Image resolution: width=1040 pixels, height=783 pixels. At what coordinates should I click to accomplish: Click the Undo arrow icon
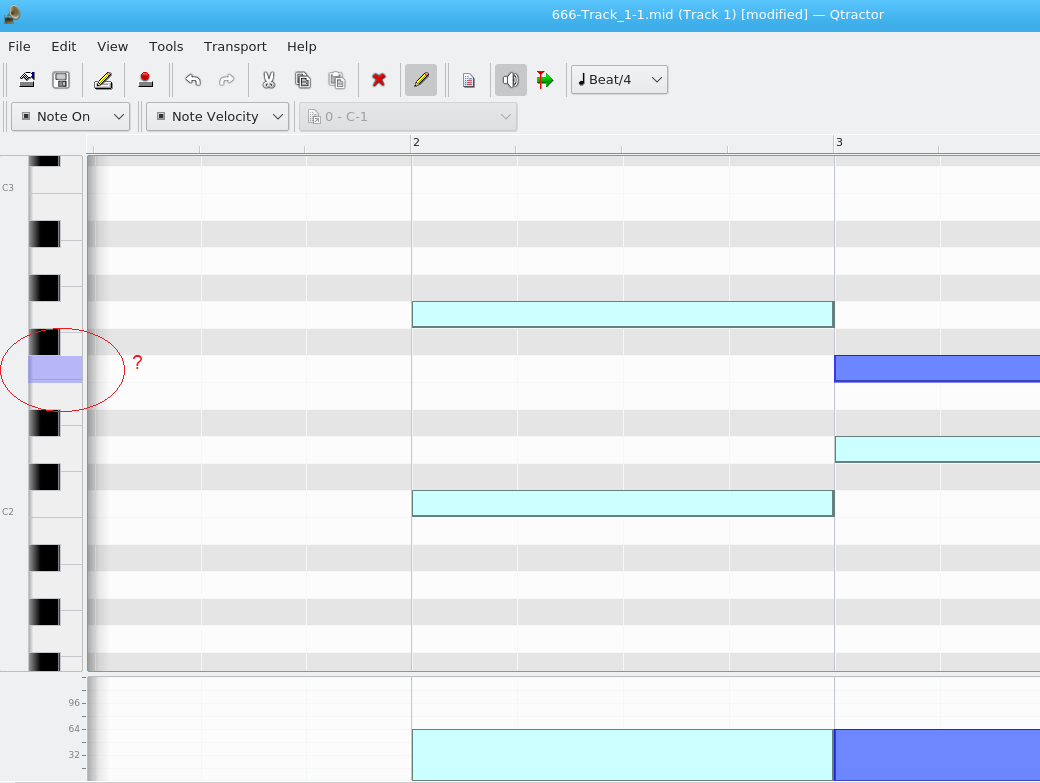192,80
